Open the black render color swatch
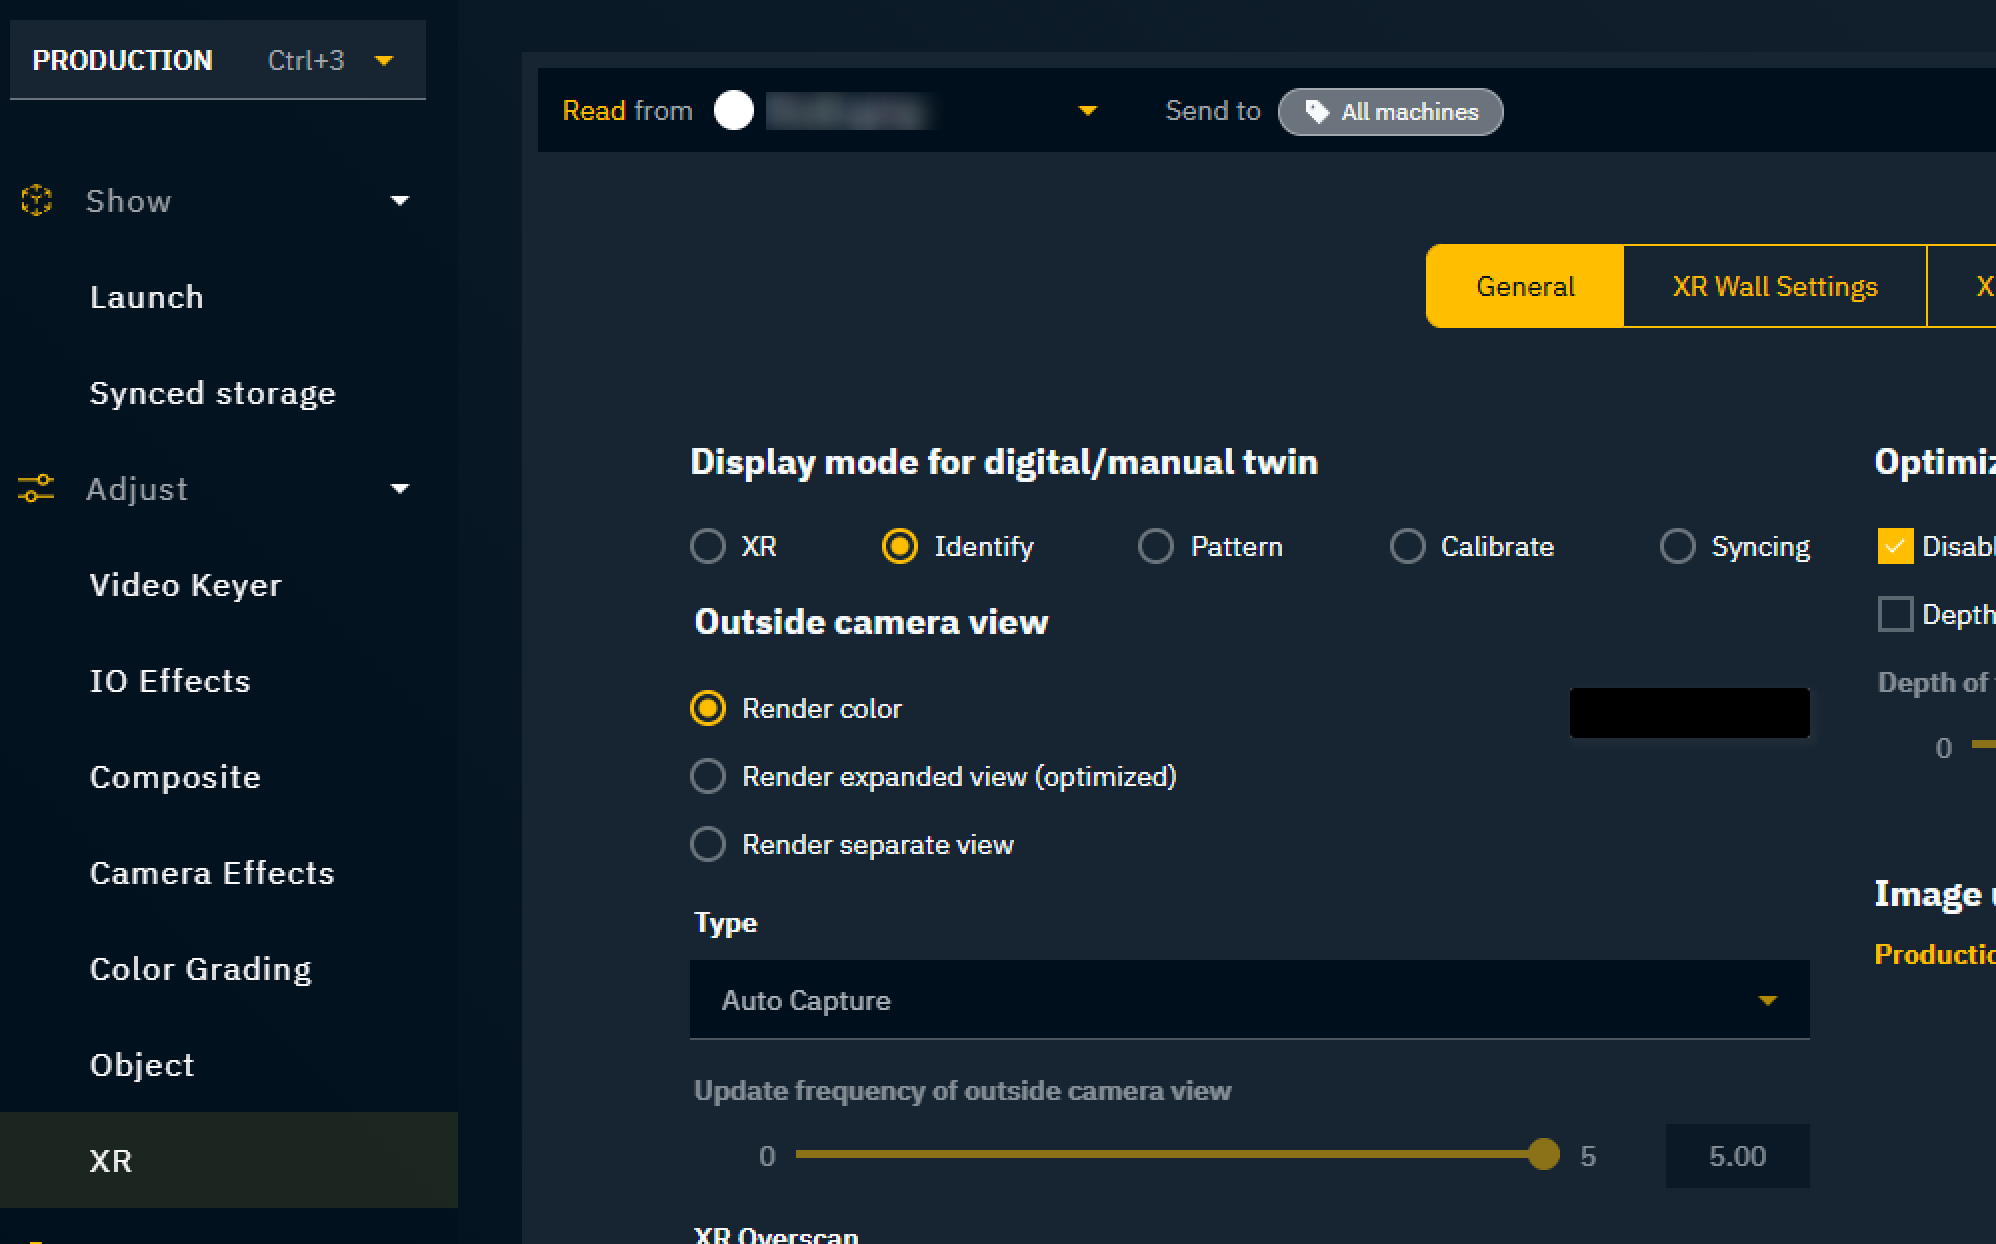This screenshot has width=1996, height=1244. [1689, 713]
